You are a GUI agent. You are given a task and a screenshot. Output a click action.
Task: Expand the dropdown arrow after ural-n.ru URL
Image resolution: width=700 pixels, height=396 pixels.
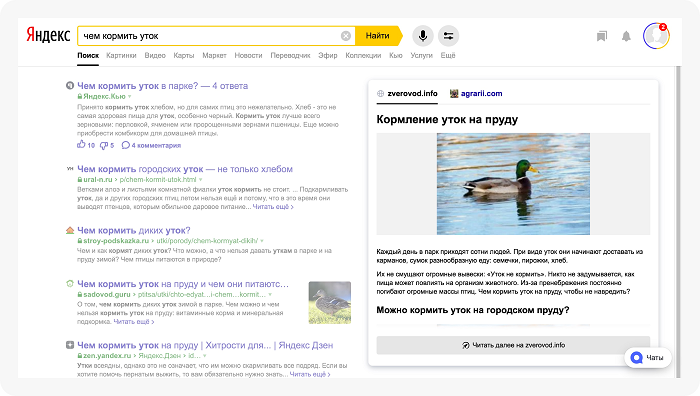coord(200,179)
